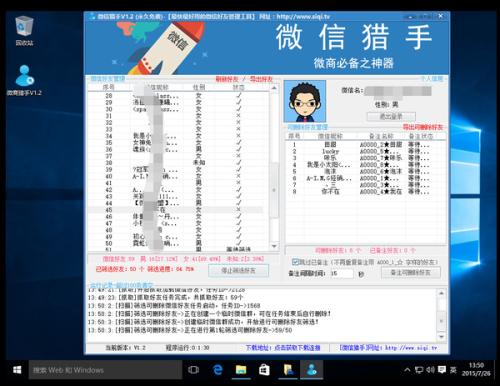Screen dimensions: 500x386
Task: Select deletable friend row 6 A-I.M.G
Action: pyautogui.click(x=365, y=179)
